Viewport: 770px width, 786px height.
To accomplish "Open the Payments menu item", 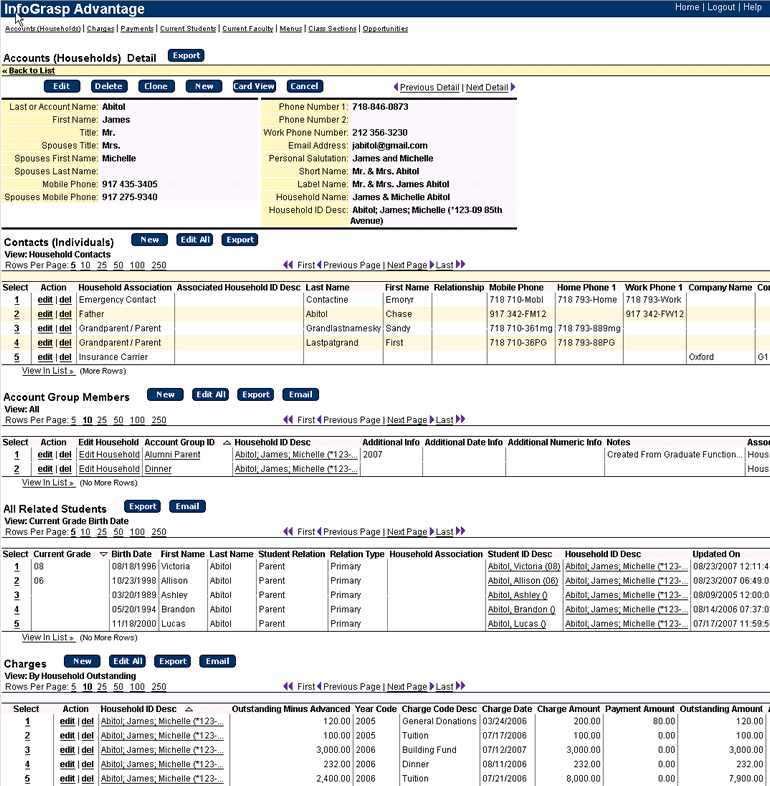I will coord(137,29).
